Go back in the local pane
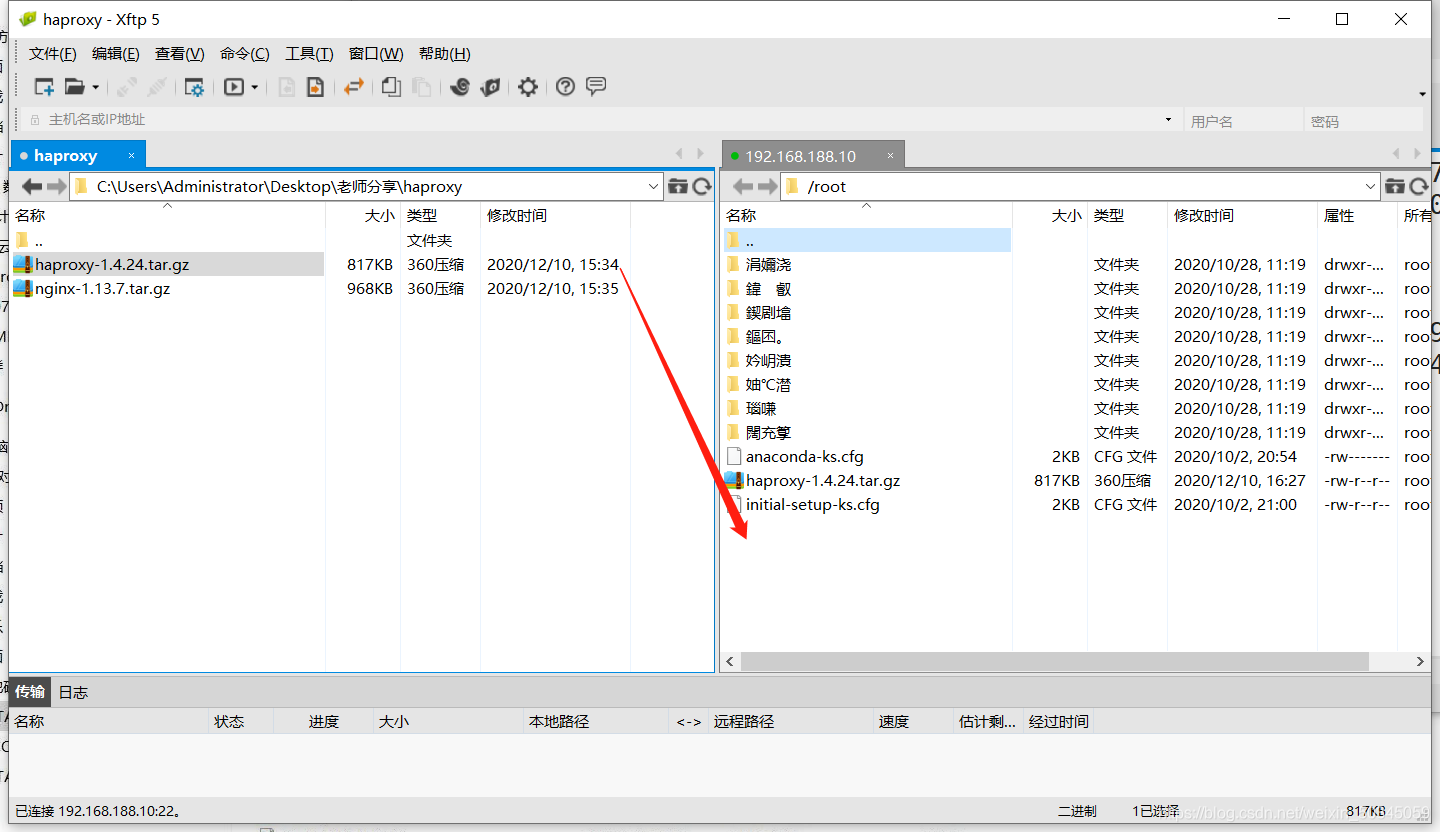The image size is (1440, 832). [32, 186]
